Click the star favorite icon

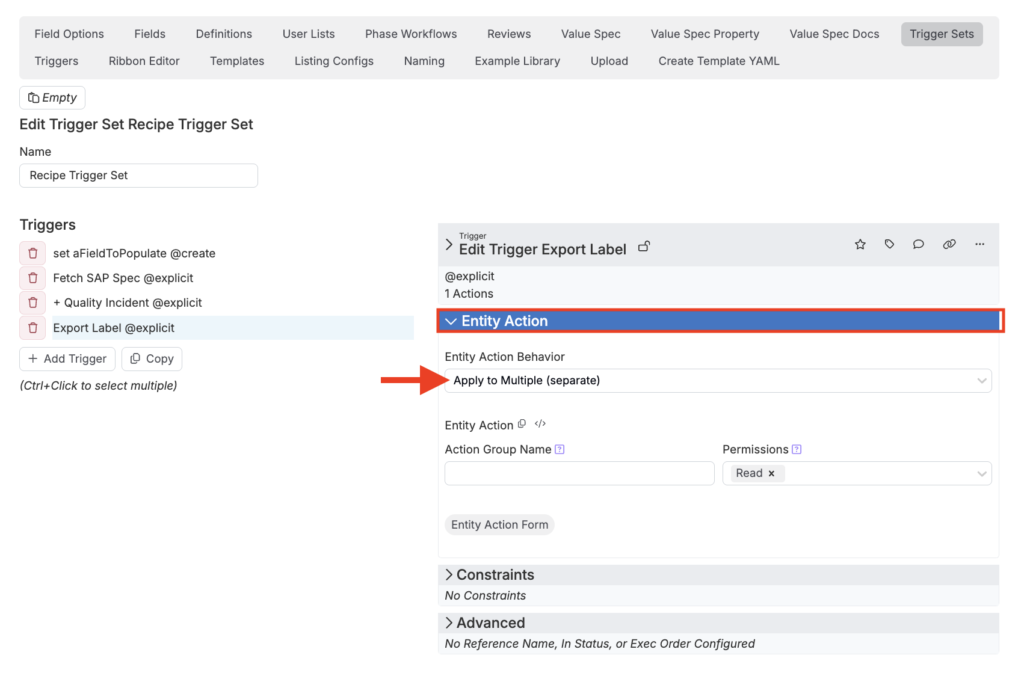[860, 244]
